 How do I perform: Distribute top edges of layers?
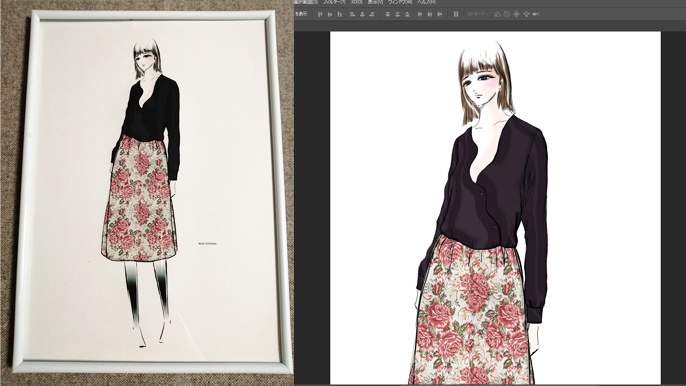coord(388,14)
